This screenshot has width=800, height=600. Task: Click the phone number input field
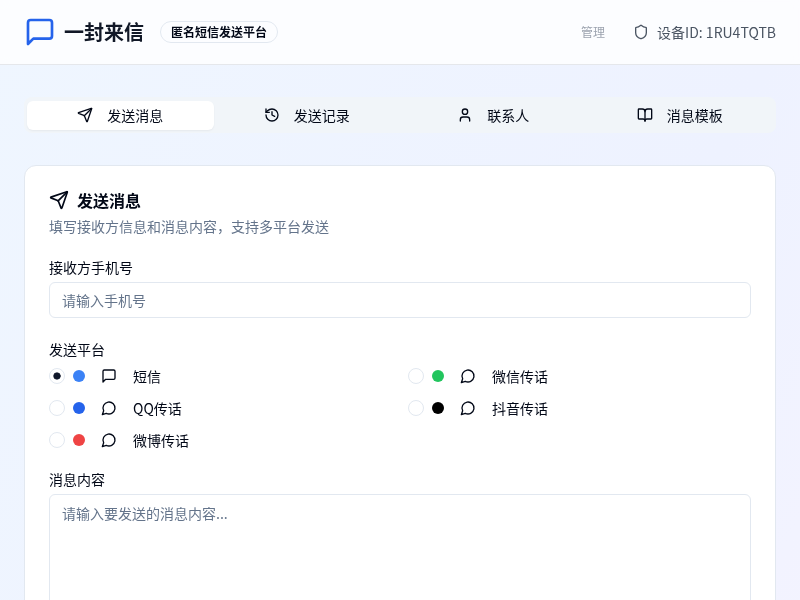click(400, 300)
